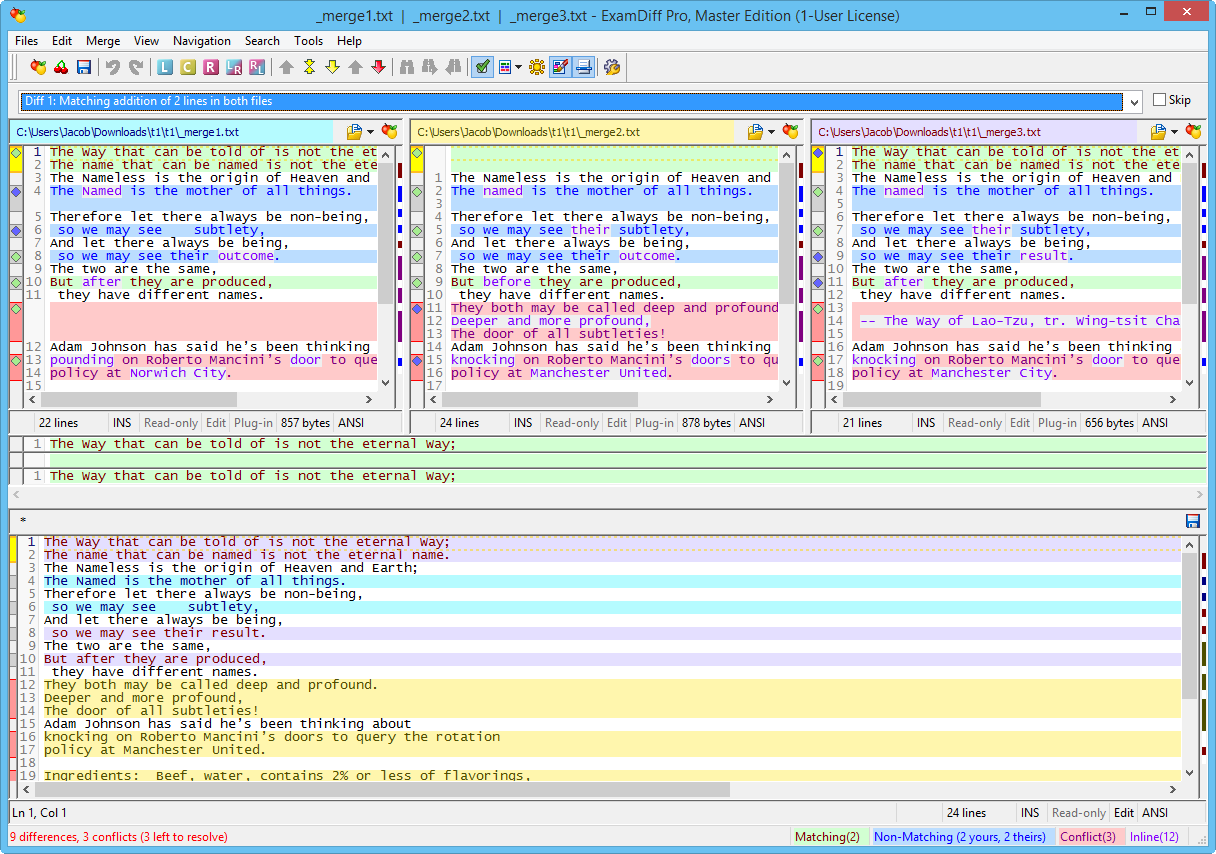Open recent files dropdown for _merge3.txt
The height and width of the screenshot is (854, 1216).
1174,132
